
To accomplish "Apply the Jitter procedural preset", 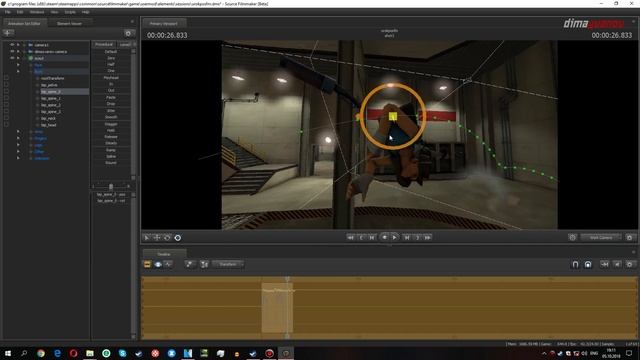I will 111,111.
